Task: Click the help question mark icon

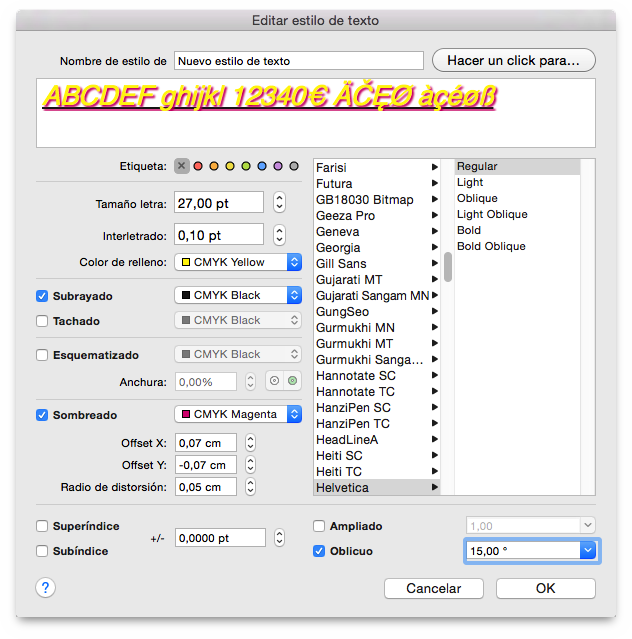Action: (46, 588)
